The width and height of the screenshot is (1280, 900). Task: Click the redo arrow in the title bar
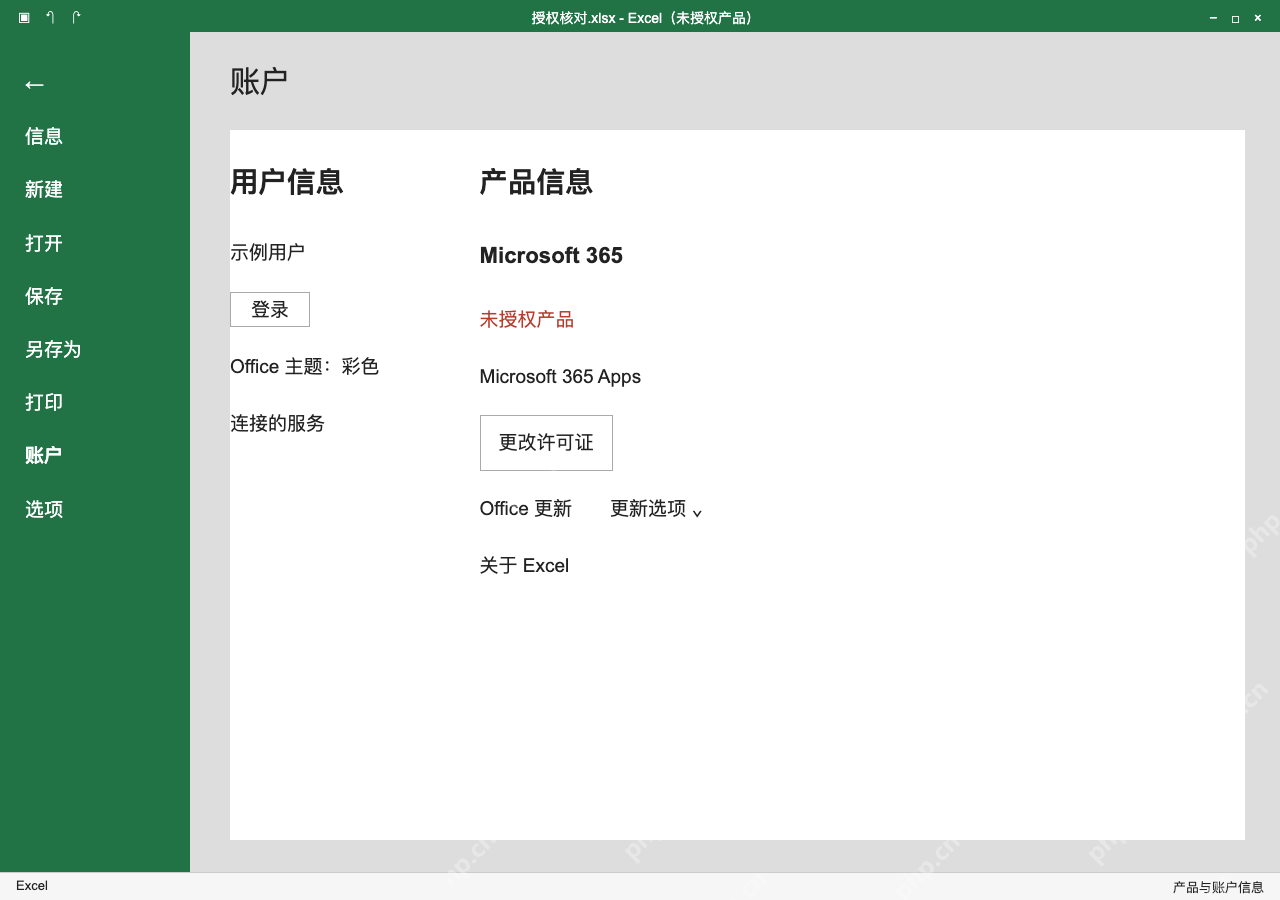77,17
